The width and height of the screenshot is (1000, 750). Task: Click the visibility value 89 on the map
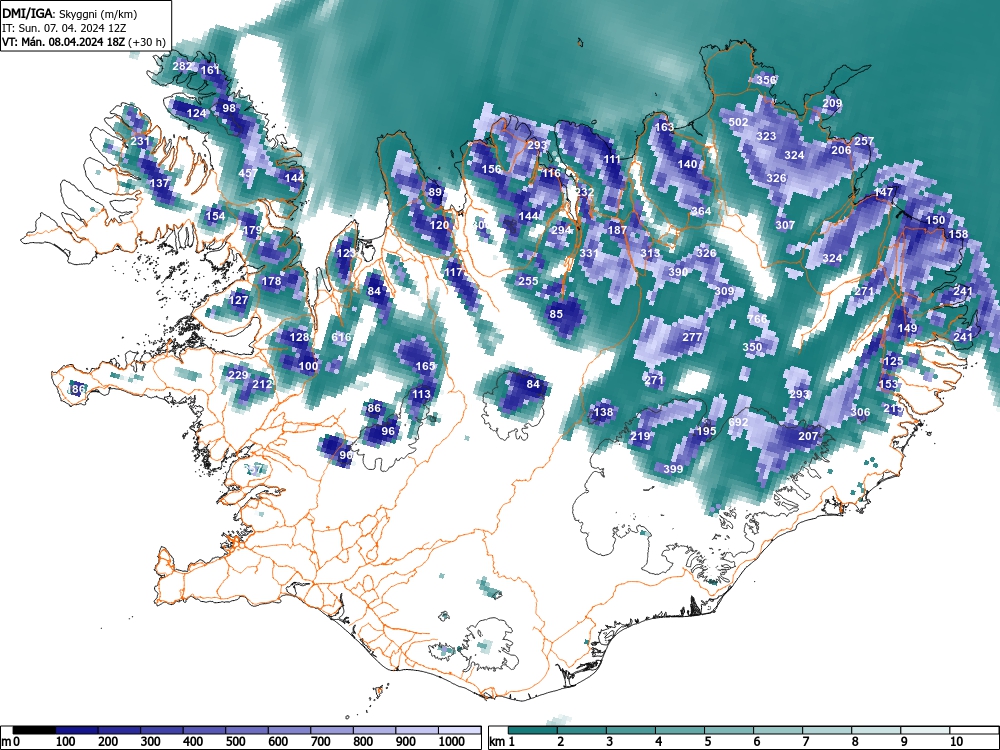[x=435, y=192]
